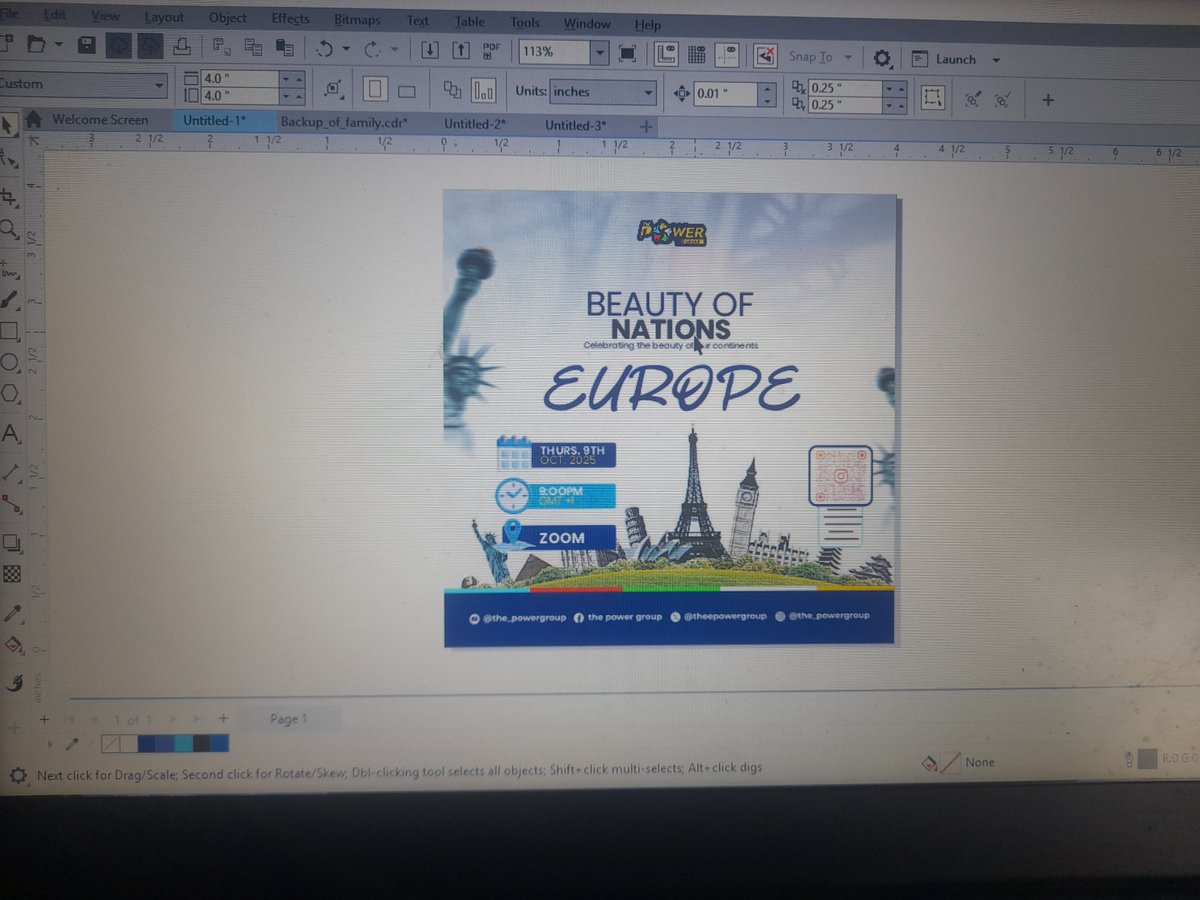Open the Bitmaps menu
Image resolution: width=1200 pixels, height=900 pixels.
356,20
